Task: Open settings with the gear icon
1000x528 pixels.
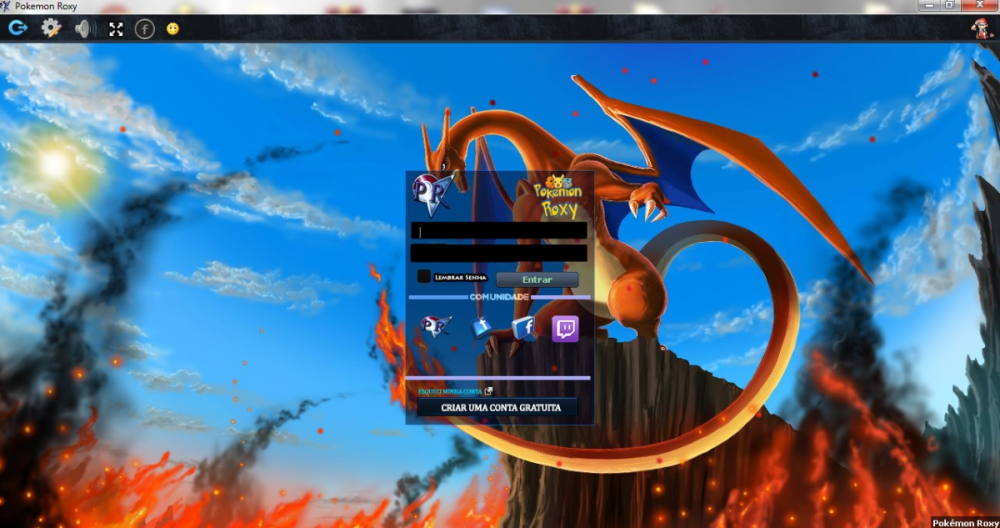Action: (50, 28)
